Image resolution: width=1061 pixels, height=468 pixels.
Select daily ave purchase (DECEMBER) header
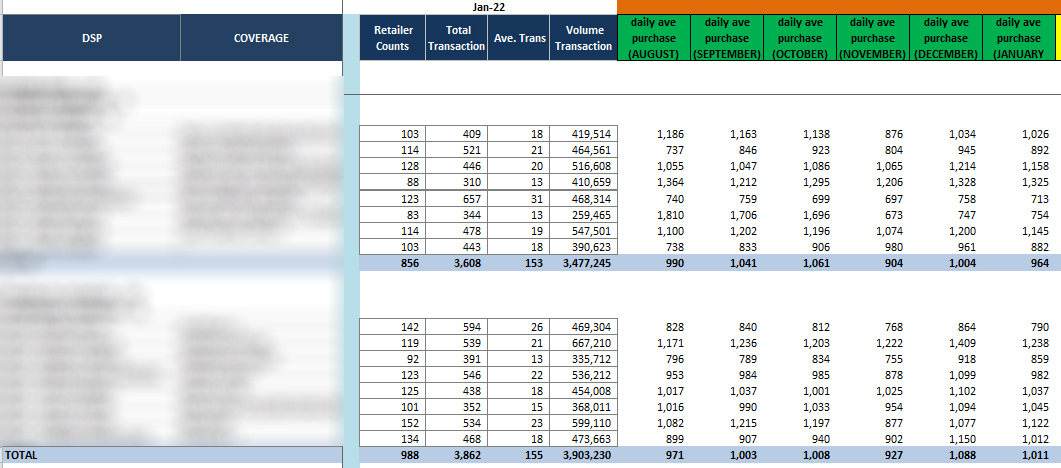point(946,38)
